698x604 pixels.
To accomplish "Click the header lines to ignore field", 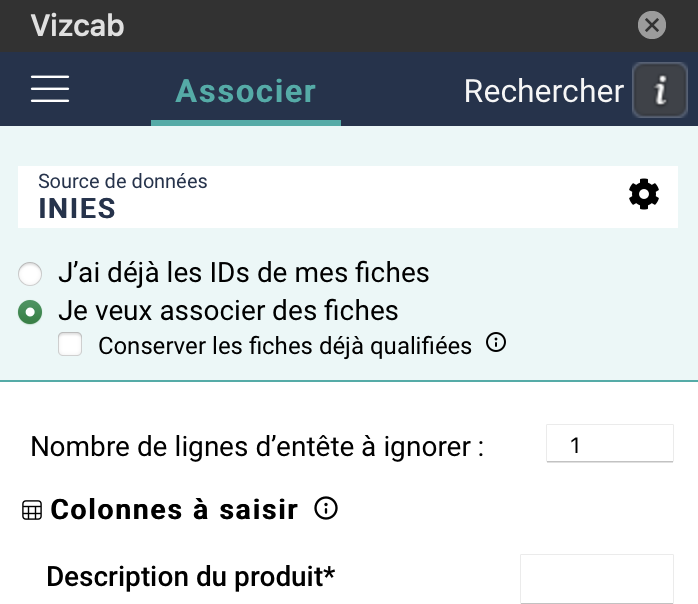I will (x=610, y=444).
